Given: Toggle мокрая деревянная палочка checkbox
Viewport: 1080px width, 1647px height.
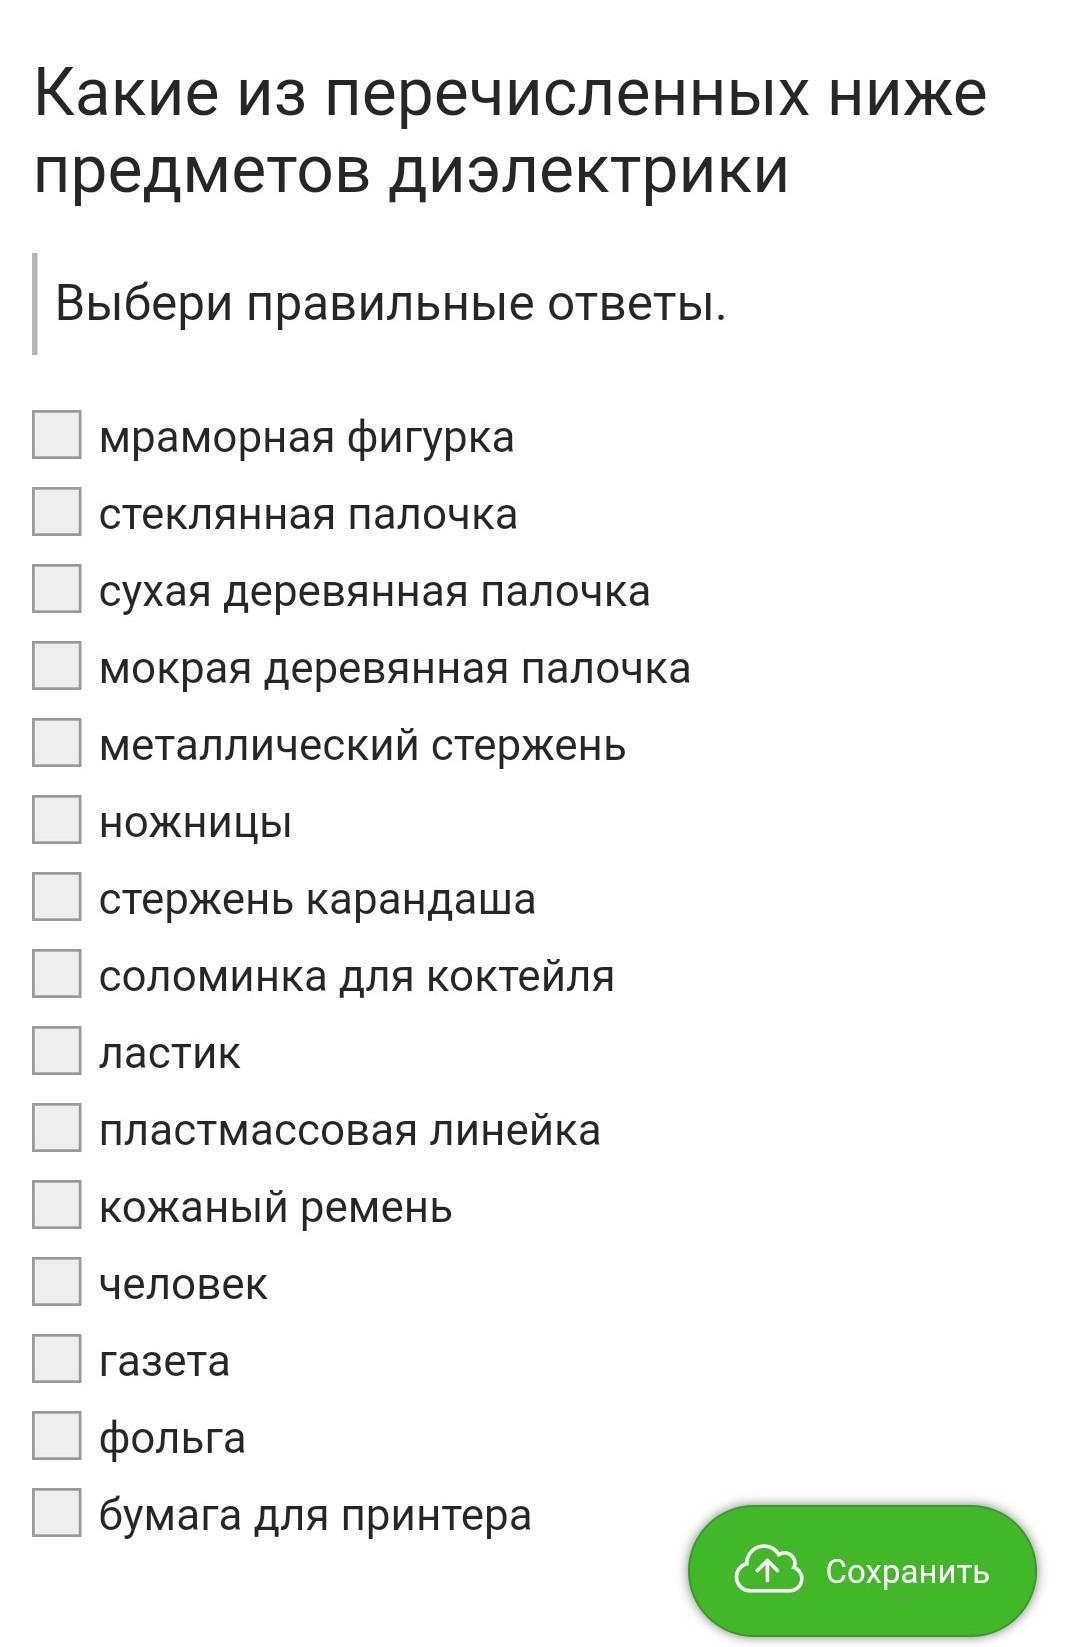Looking at the screenshot, I should (x=56, y=665).
